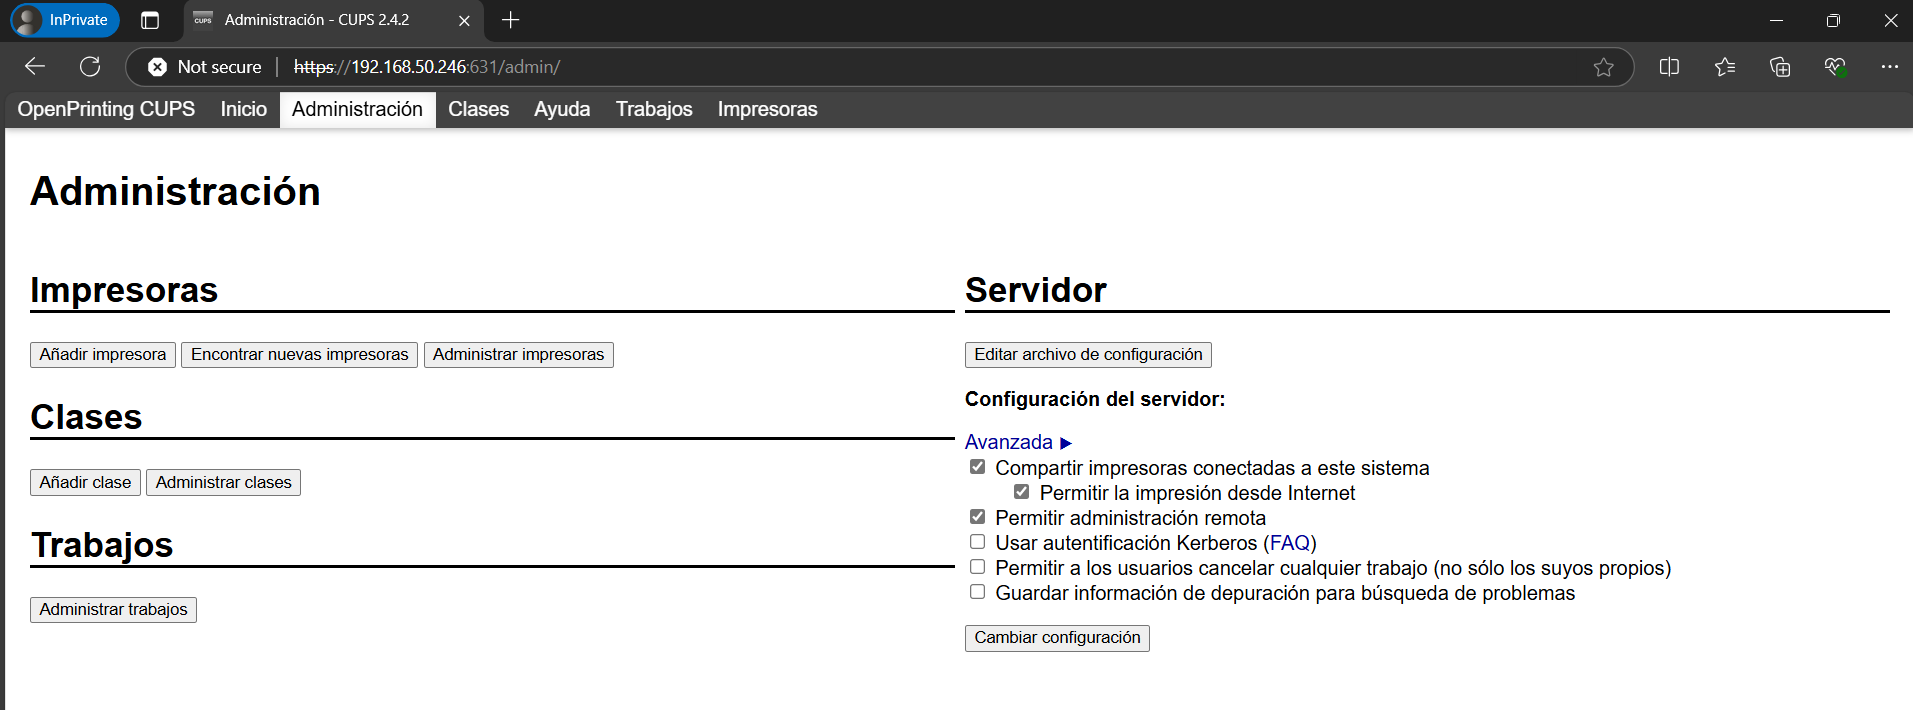Click the browser back arrow
Screen dimensions: 1913x710
click(x=35, y=67)
